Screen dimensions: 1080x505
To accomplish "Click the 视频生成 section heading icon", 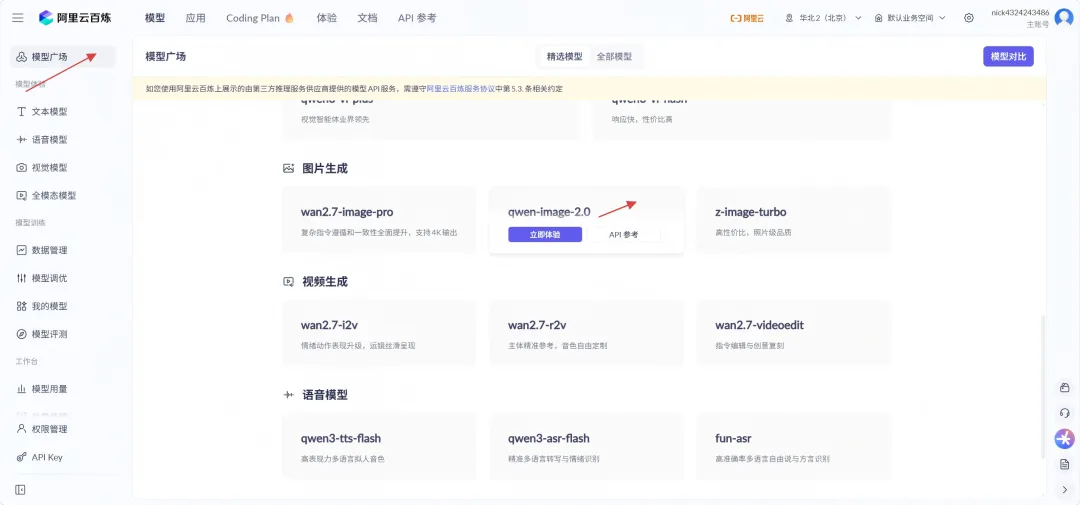I will [x=288, y=282].
